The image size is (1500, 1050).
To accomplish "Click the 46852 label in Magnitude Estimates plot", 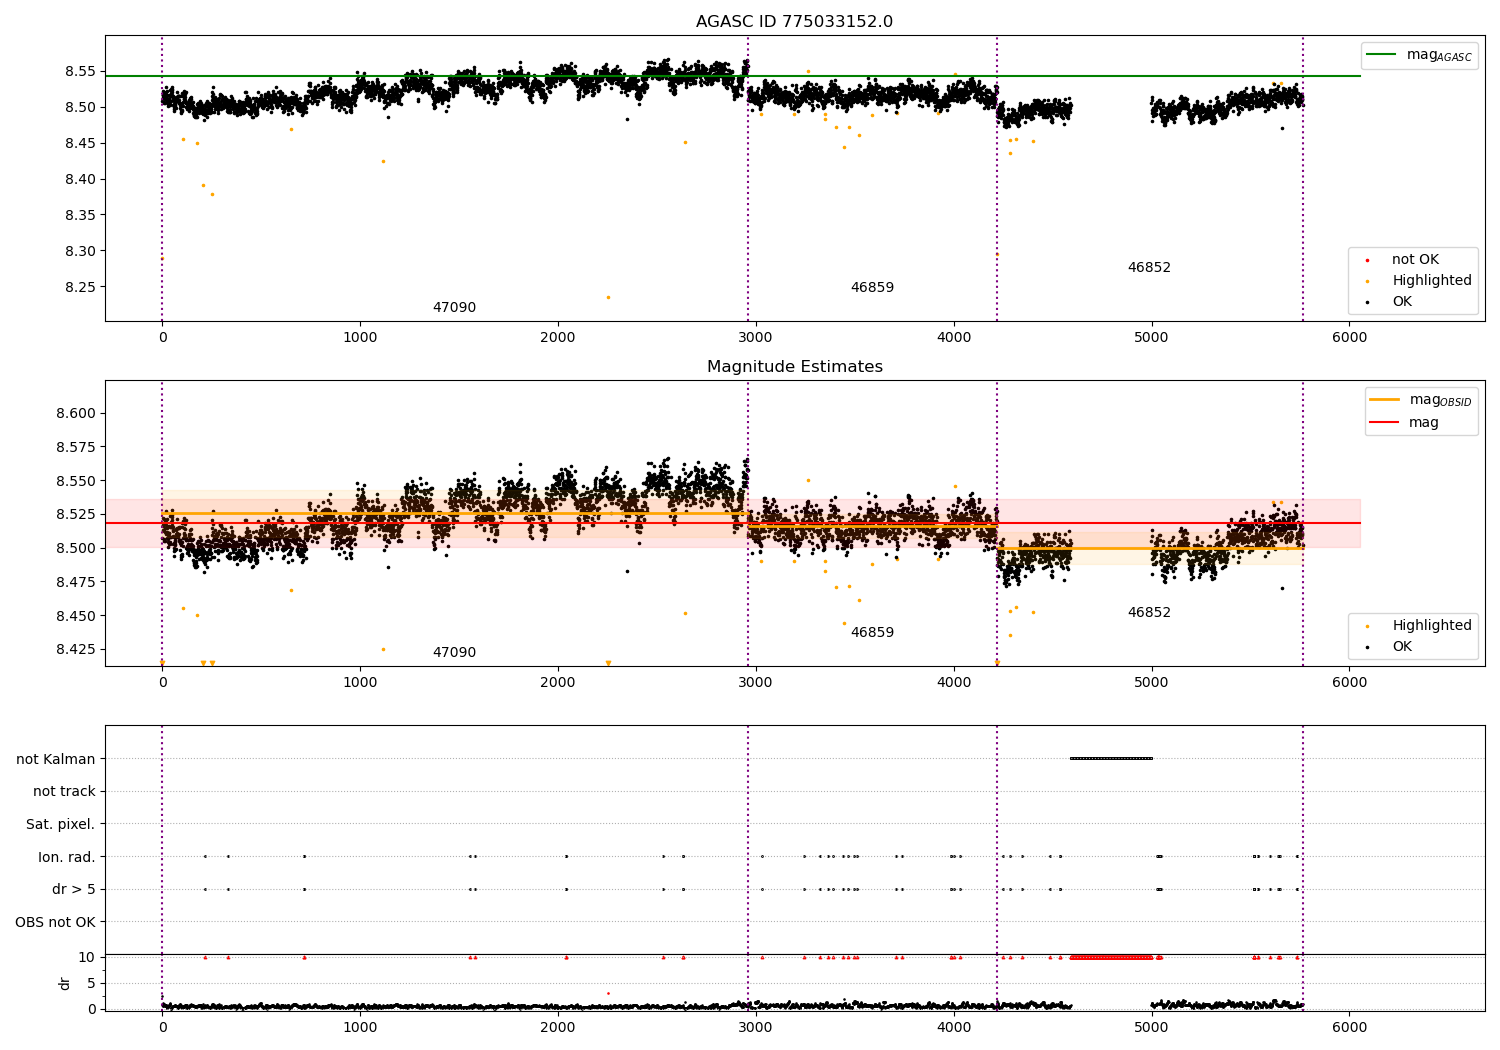I will pos(1149,613).
